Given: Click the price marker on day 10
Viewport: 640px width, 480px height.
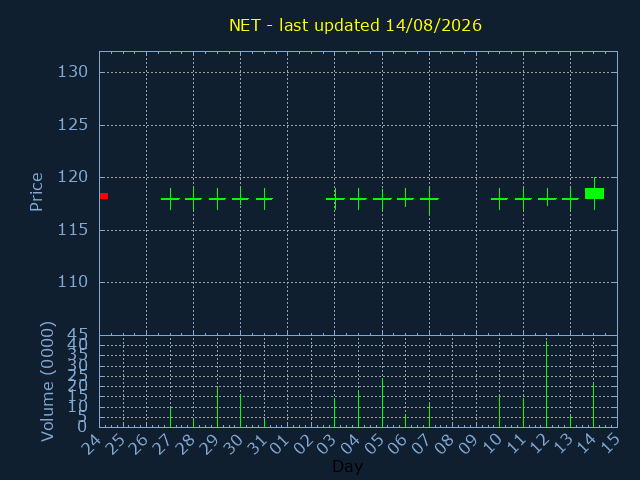Looking at the screenshot, I should 499,199.
